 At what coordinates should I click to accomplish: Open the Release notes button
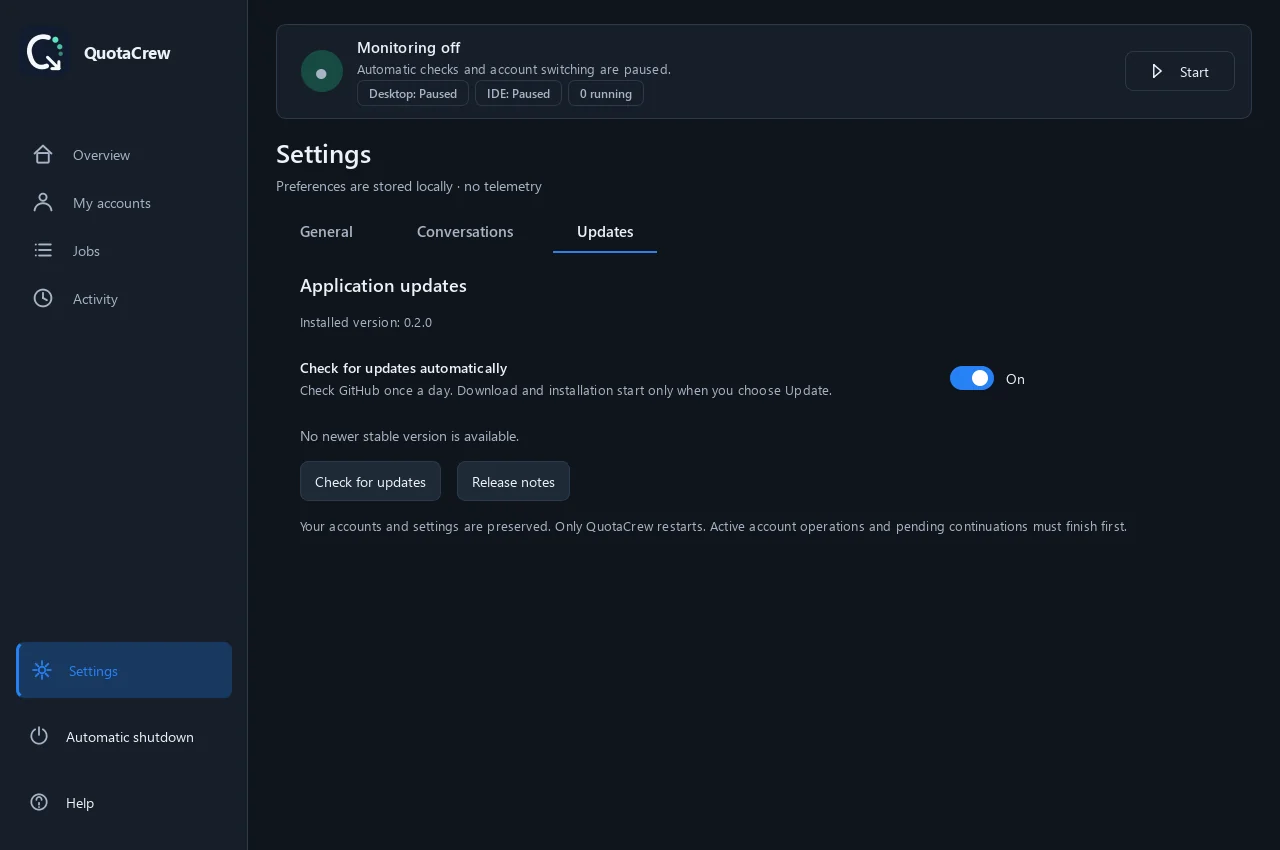[513, 481]
